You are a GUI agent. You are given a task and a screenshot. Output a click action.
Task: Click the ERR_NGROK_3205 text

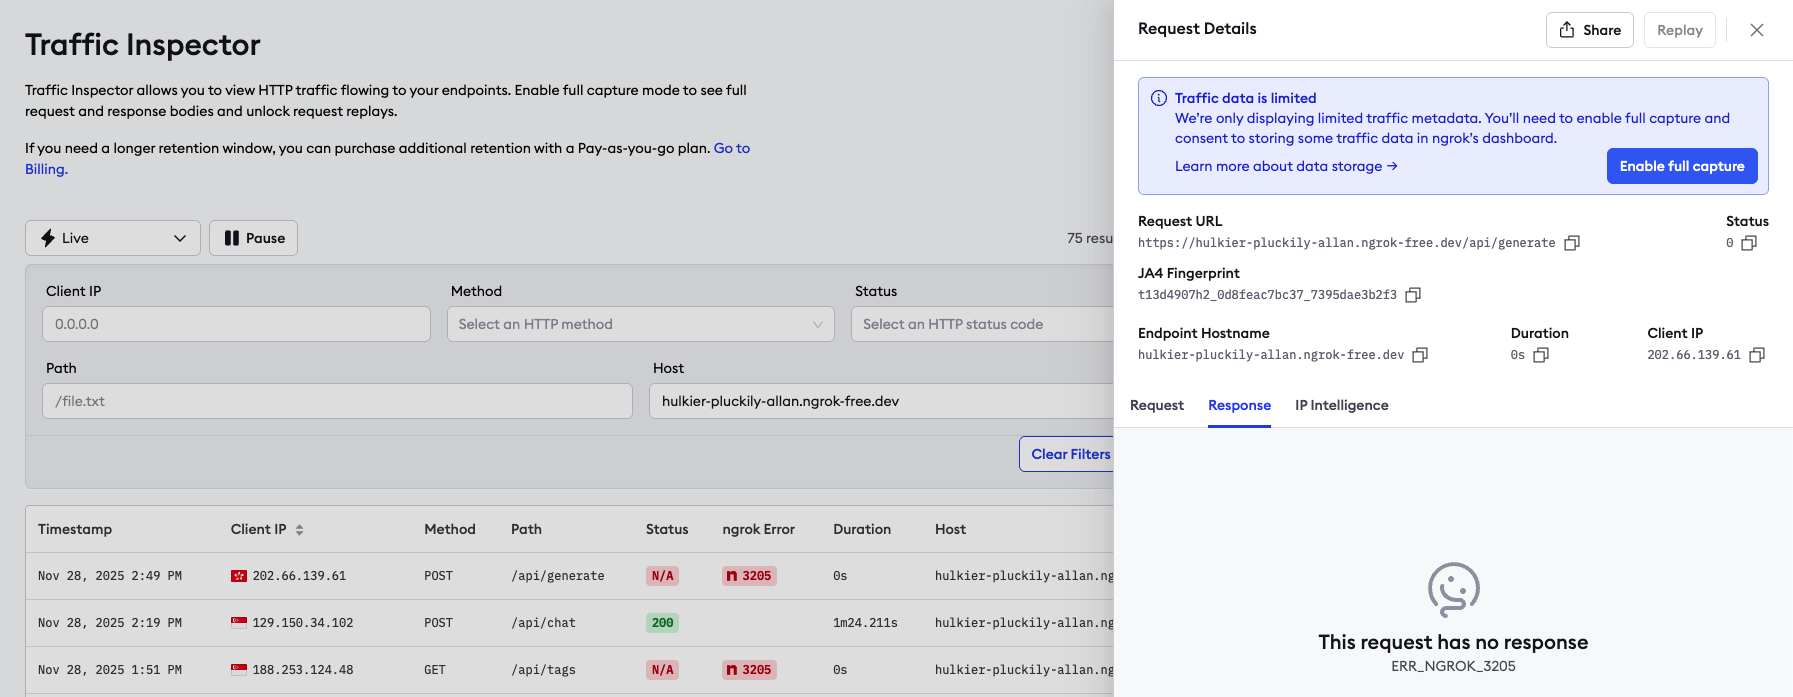coord(1453,666)
